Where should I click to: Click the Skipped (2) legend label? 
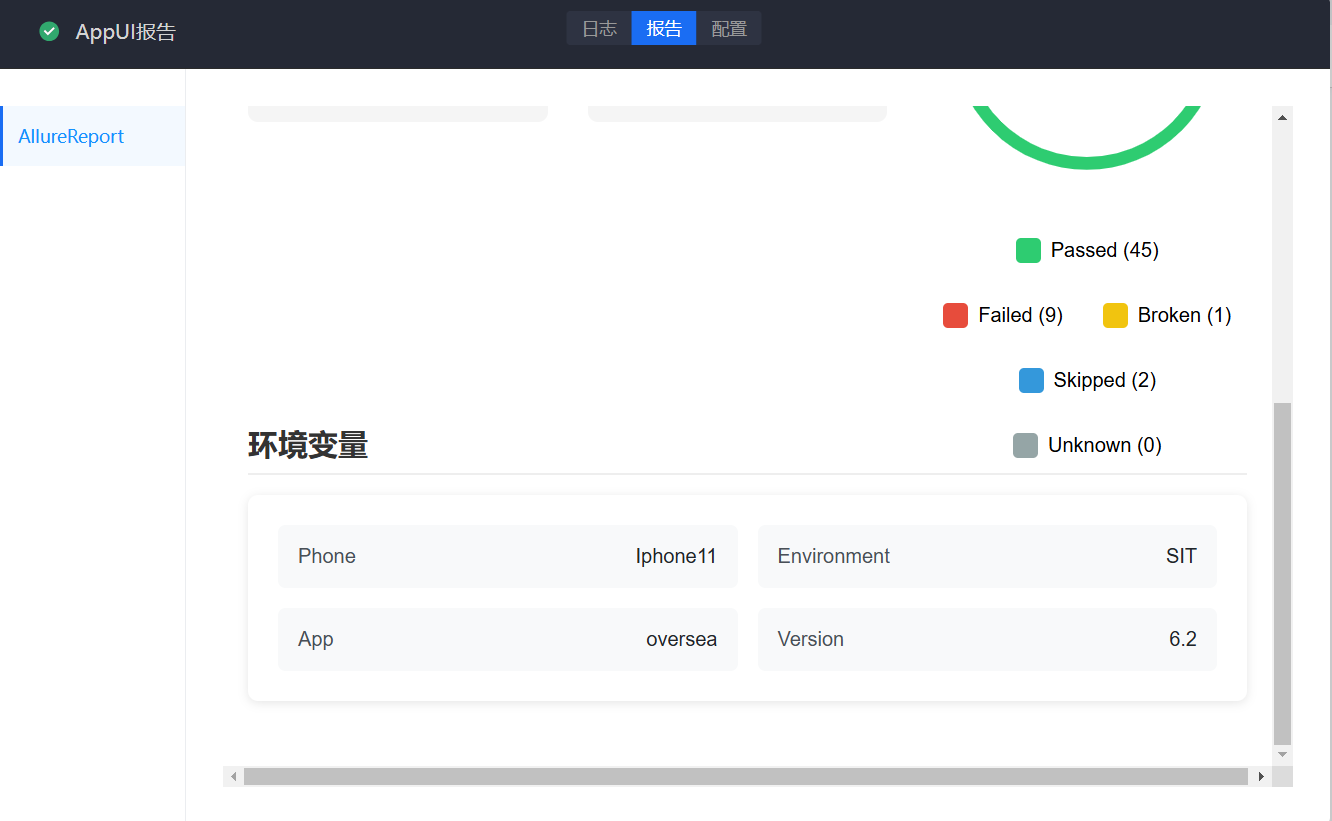coord(1104,380)
